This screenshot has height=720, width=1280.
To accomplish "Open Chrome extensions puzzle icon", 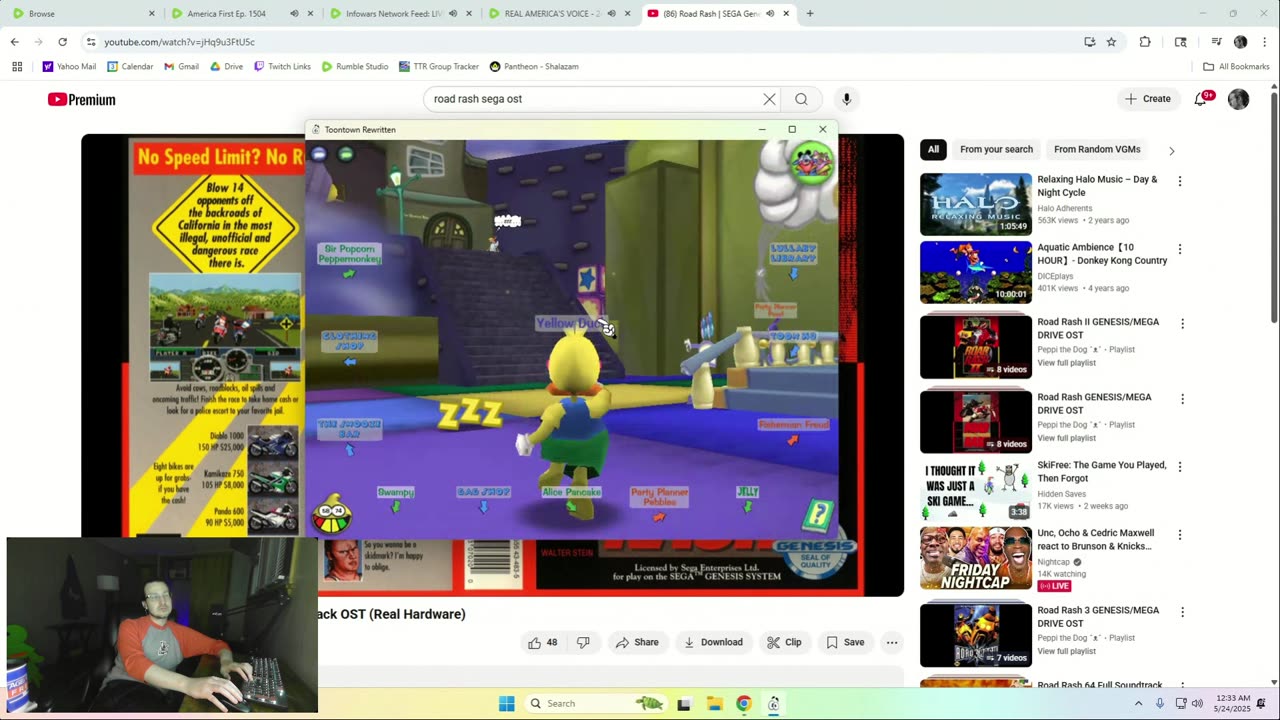I will [x=1145, y=42].
